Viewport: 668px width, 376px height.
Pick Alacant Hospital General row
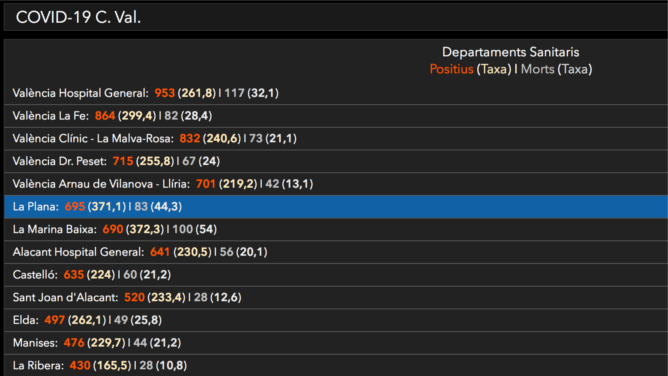[x=336, y=252]
